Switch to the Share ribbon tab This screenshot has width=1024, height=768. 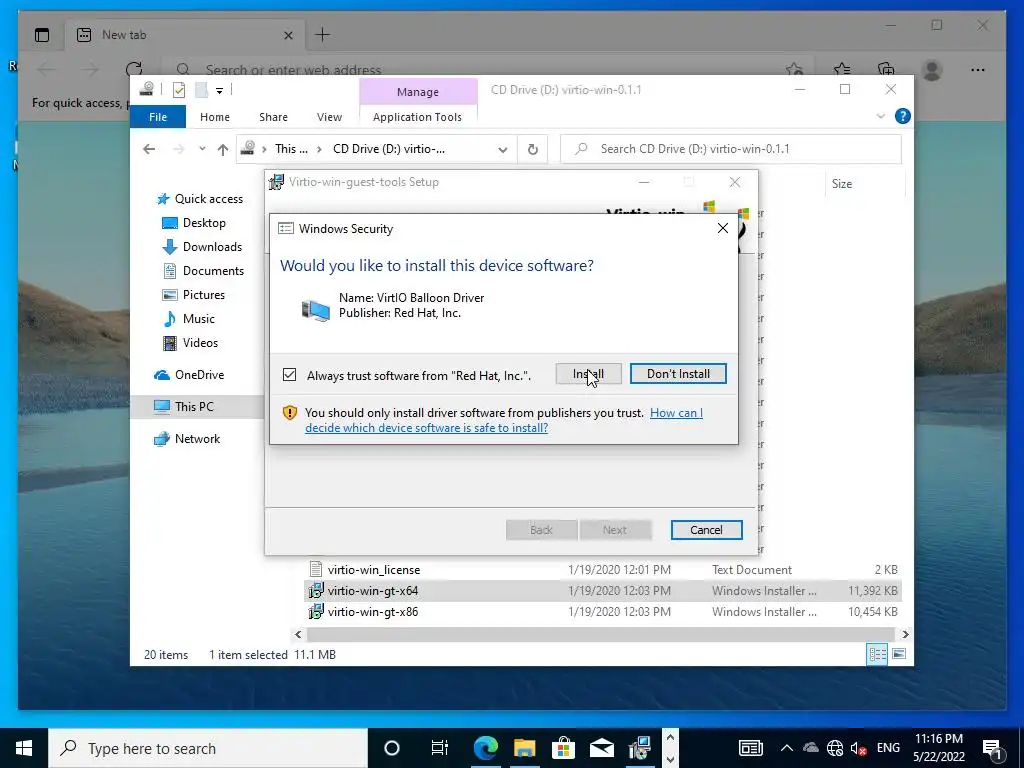pos(273,117)
